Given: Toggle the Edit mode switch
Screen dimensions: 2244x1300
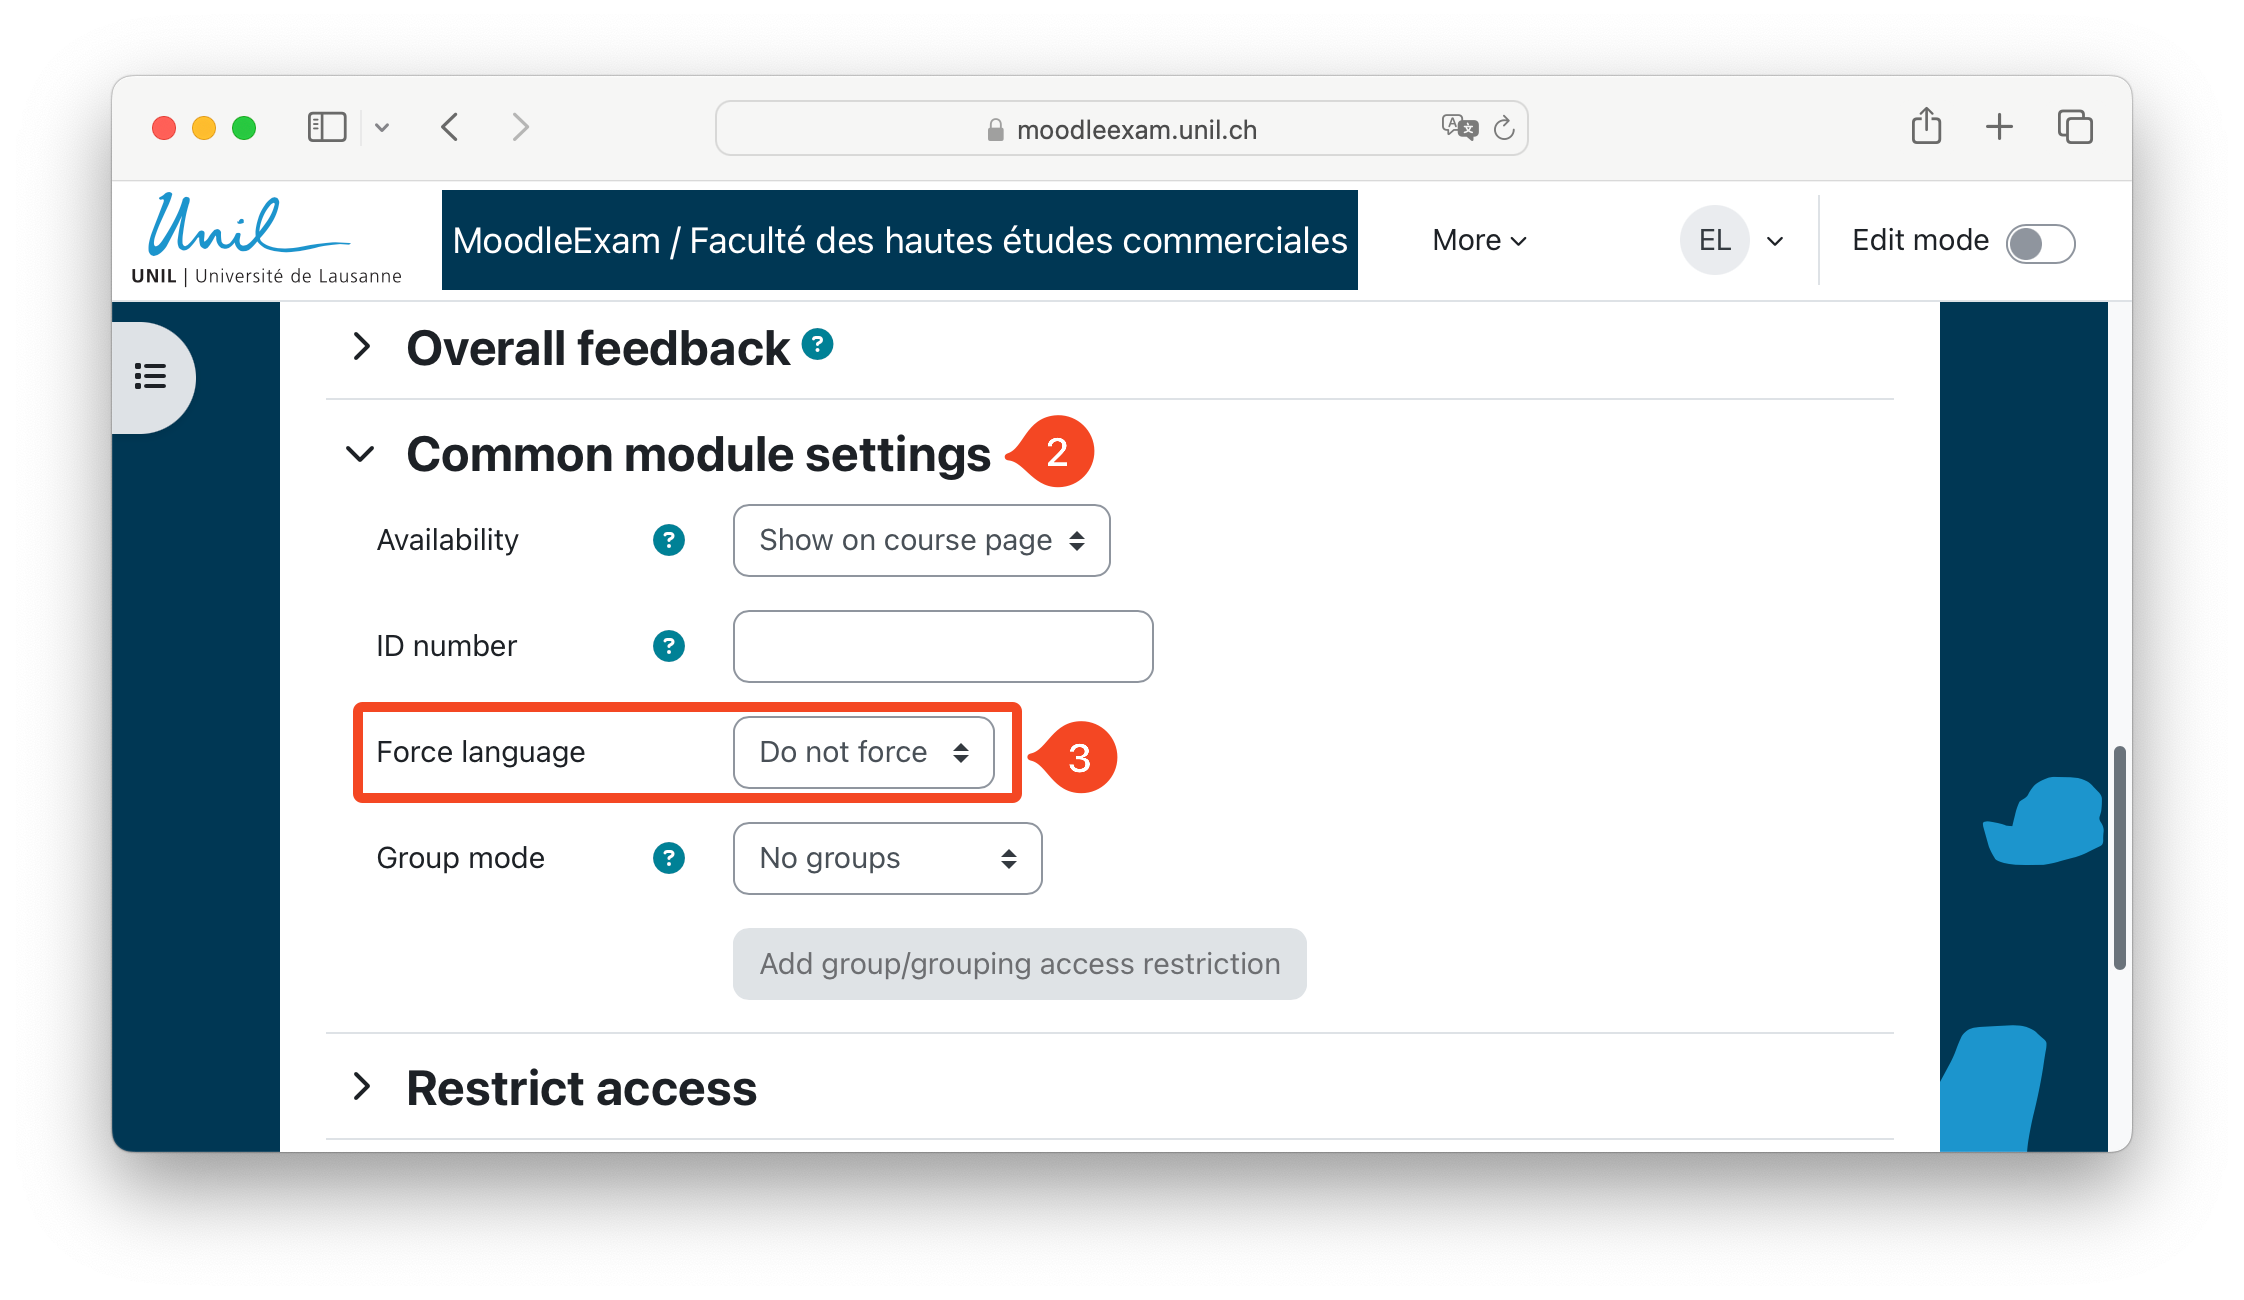Looking at the screenshot, I should [x=2040, y=243].
